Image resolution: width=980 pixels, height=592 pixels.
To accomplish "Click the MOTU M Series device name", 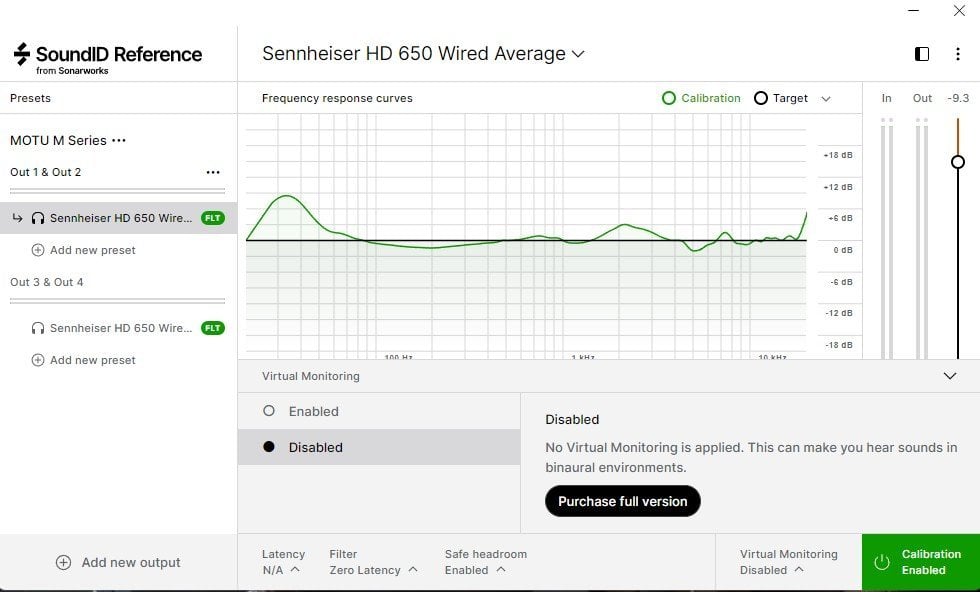I will pos(58,141).
